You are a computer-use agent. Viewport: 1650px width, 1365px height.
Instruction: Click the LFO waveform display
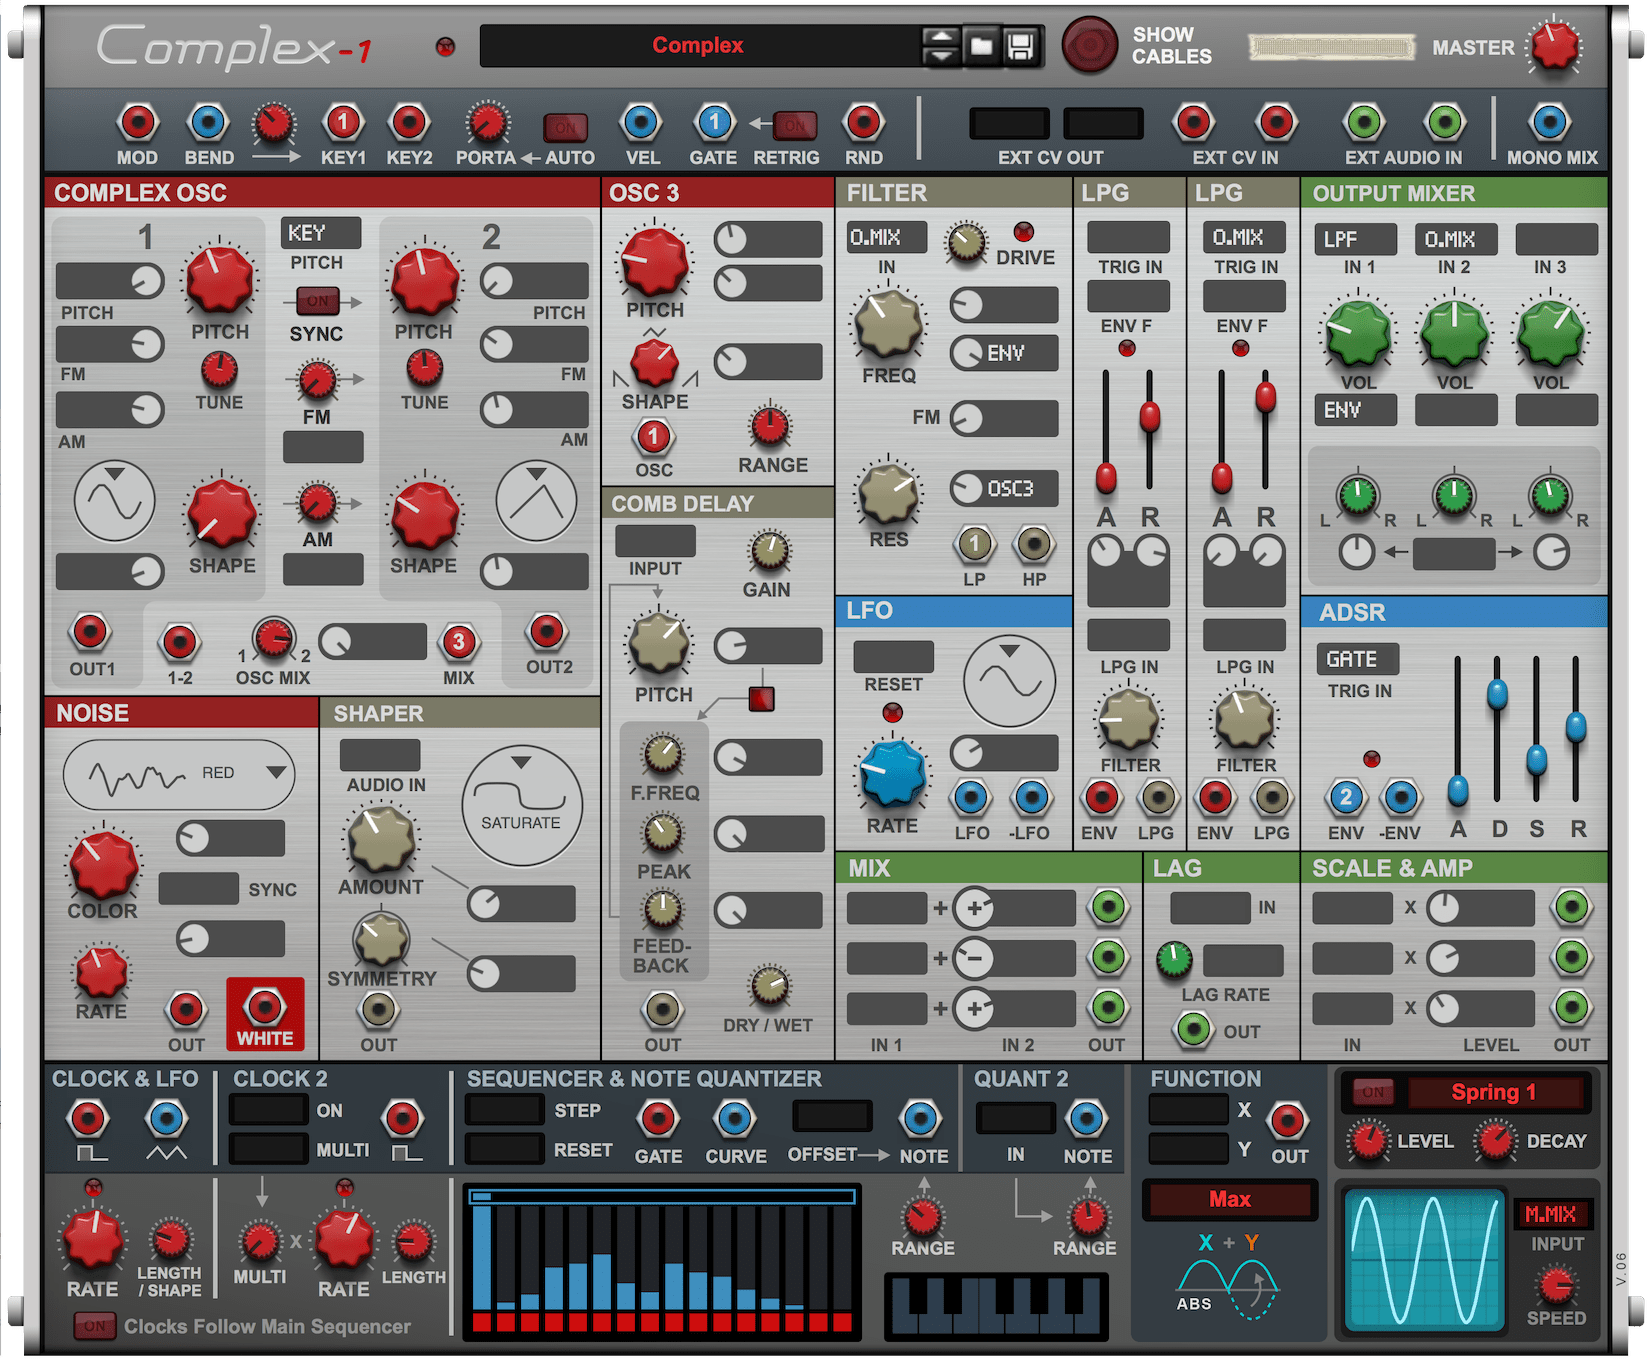[x=1009, y=681]
